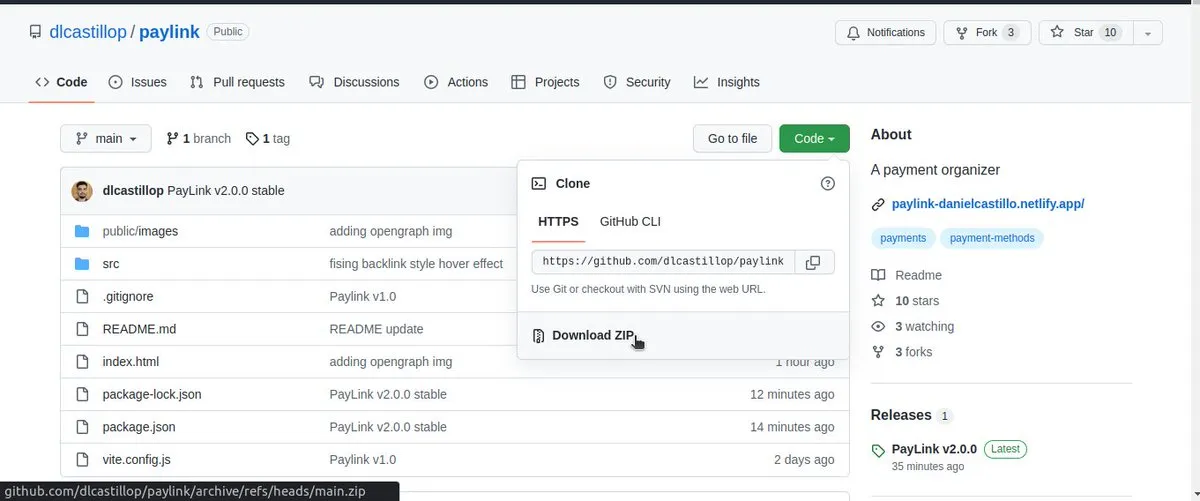The height and width of the screenshot is (501, 1200).
Task: Open the PayLink v2.0.0 stable latest commit message
Action: click(x=226, y=190)
